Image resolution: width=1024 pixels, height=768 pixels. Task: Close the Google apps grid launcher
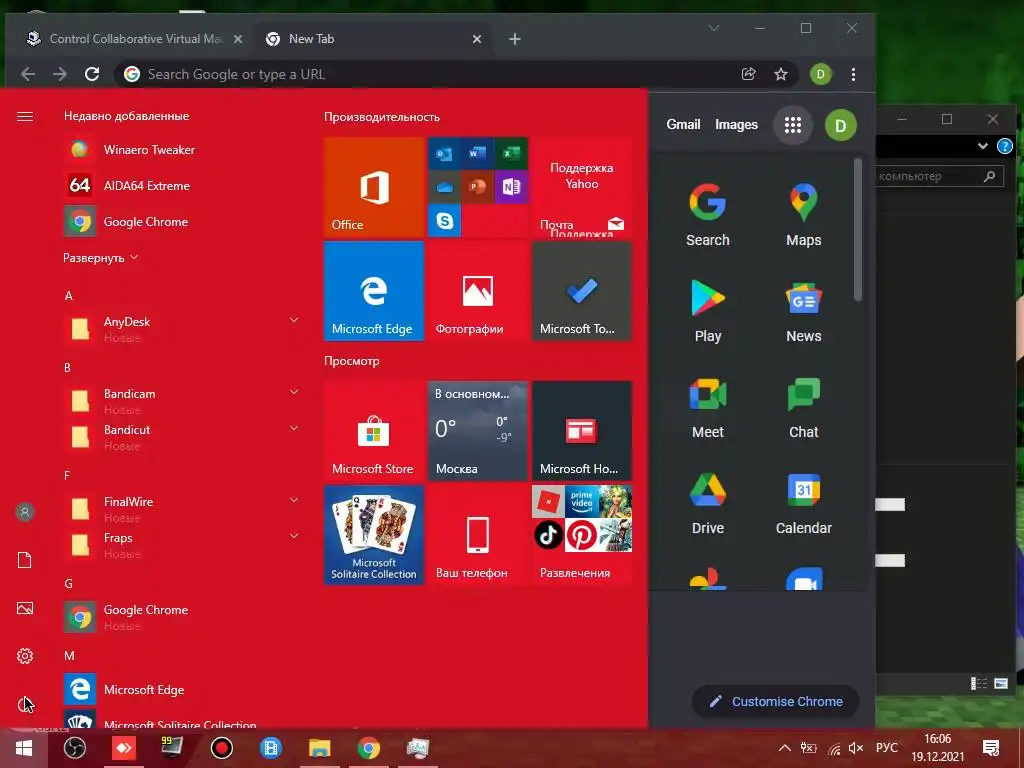(x=793, y=125)
